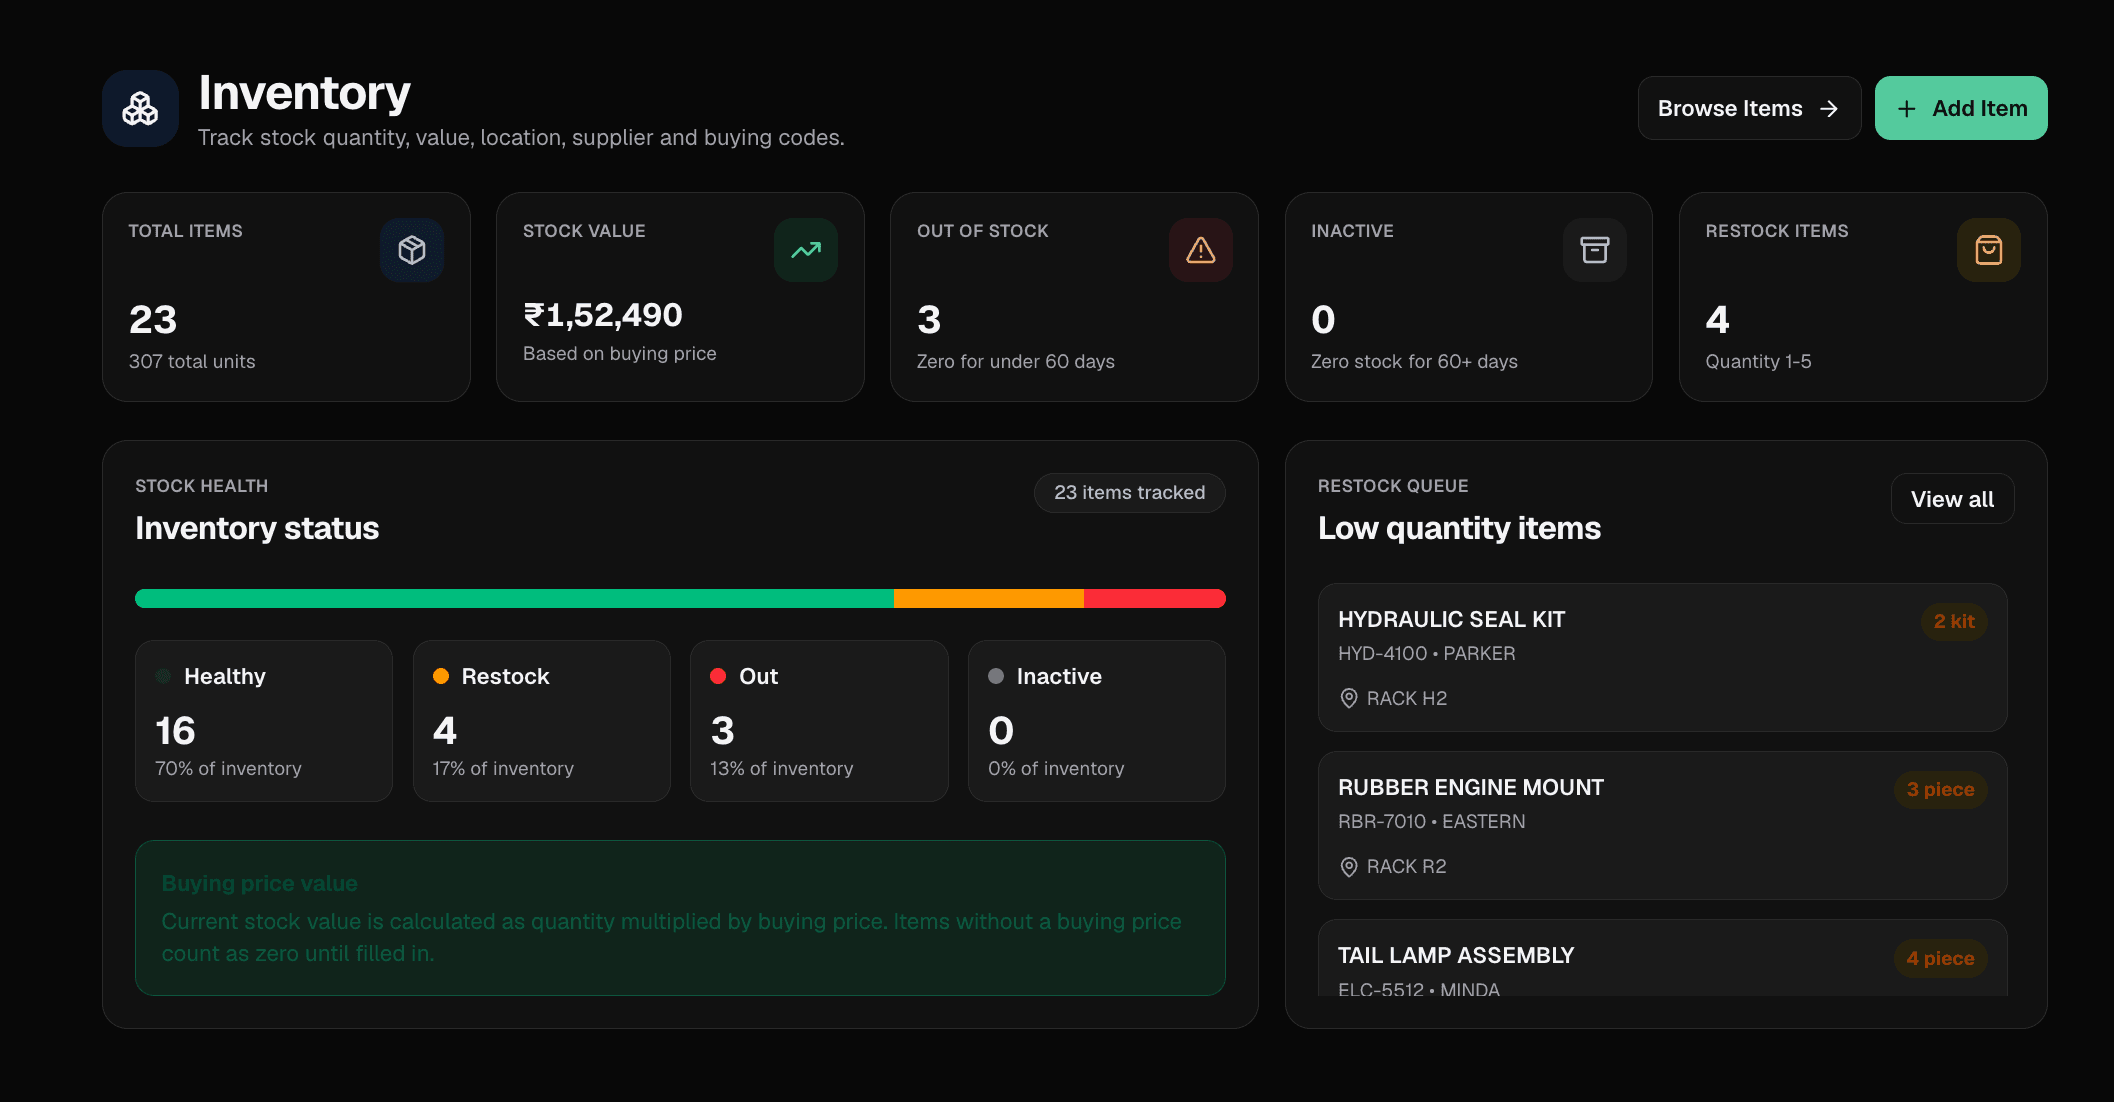Select the Healthy status tile
The height and width of the screenshot is (1102, 2114).
(264, 721)
